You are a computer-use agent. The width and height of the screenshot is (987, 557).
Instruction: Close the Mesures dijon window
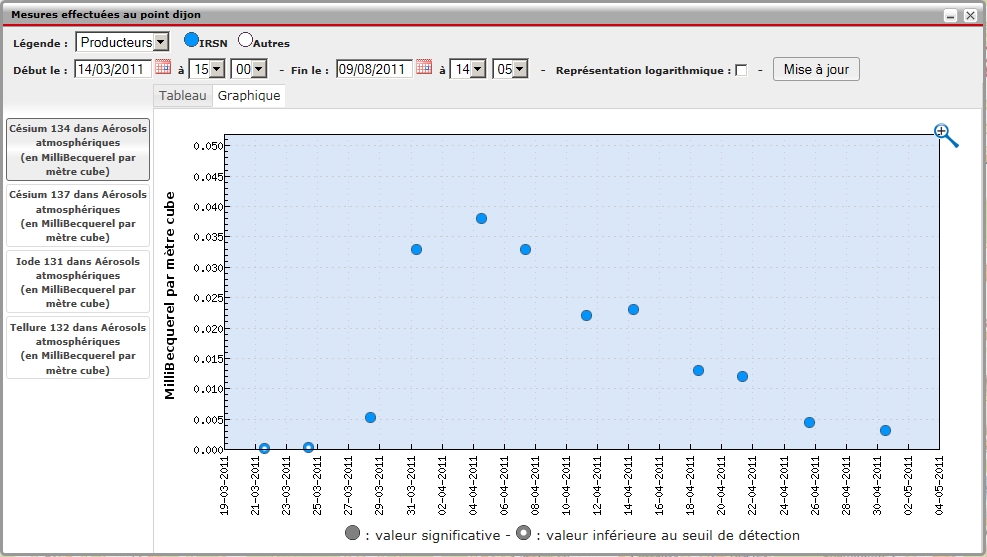coord(970,16)
